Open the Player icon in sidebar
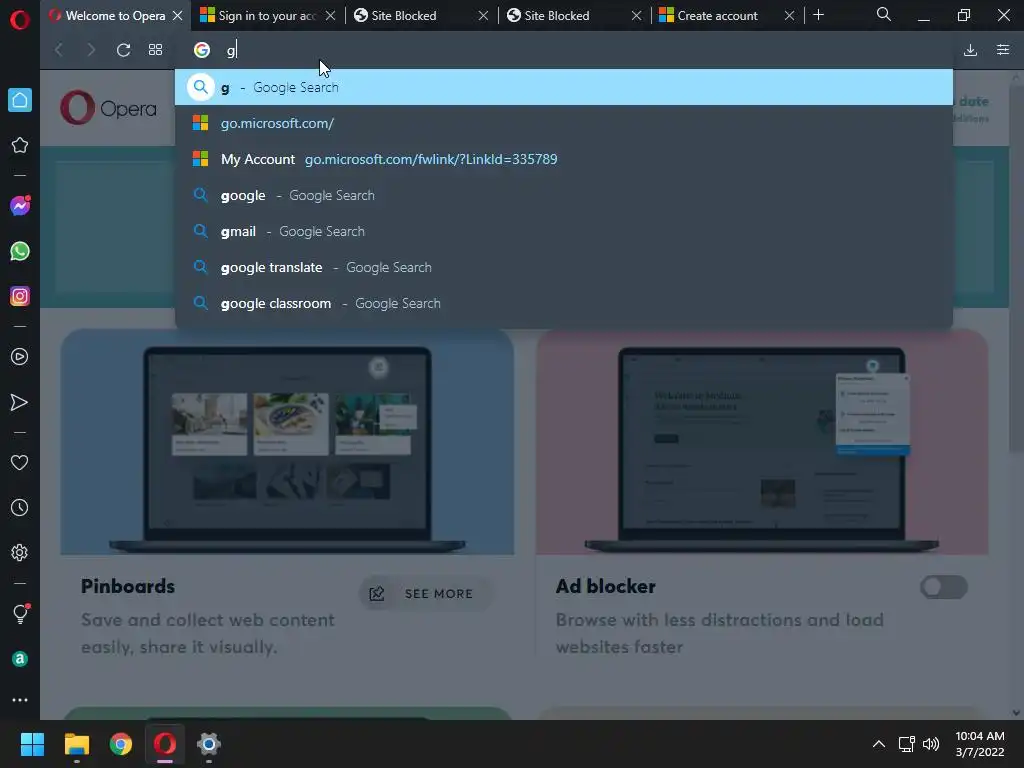The width and height of the screenshot is (1024, 768). coord(20,357)
